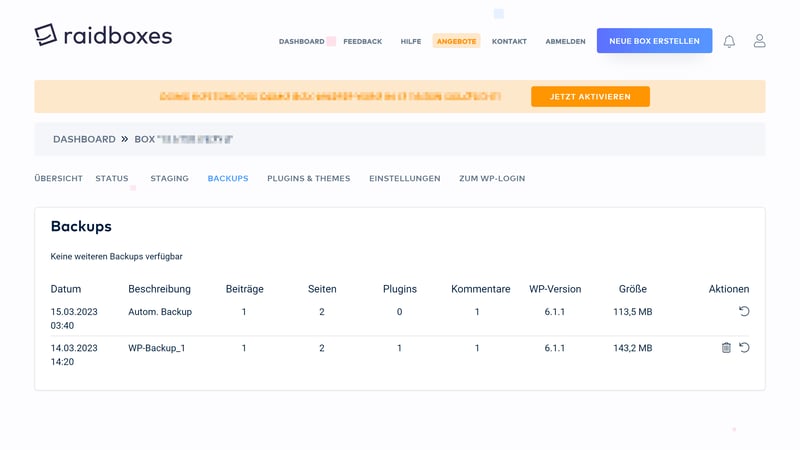
Task: Restore the Autom. Backup from 15.03.2023
Action: coord(744,312)
